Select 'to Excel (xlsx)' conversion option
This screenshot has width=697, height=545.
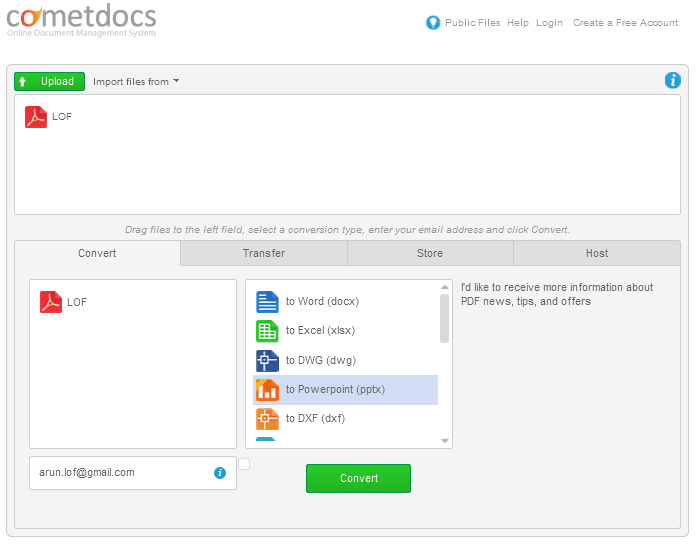pyautogui.click(x=345, y=331)
